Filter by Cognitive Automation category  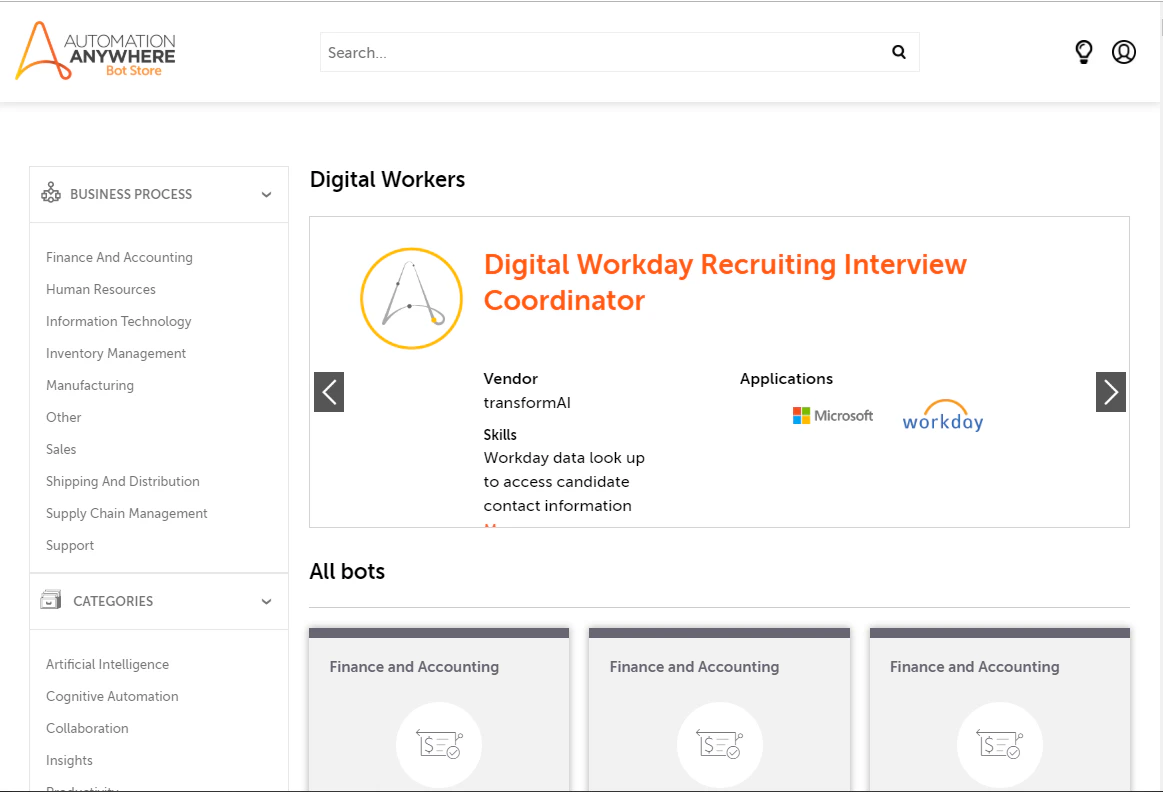tap(112, 696)
